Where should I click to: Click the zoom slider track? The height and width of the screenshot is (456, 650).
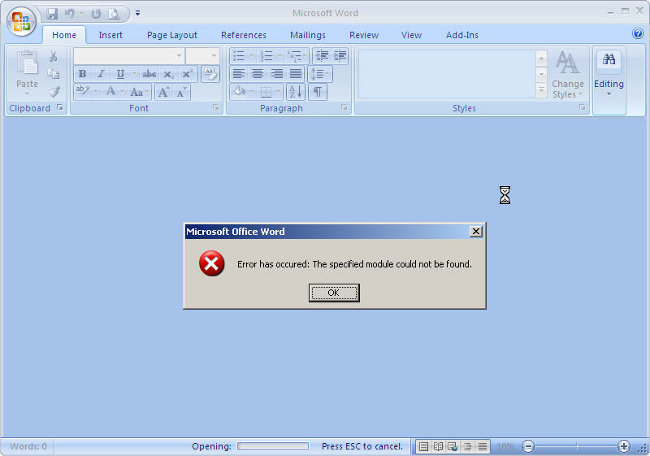(576, 446)
